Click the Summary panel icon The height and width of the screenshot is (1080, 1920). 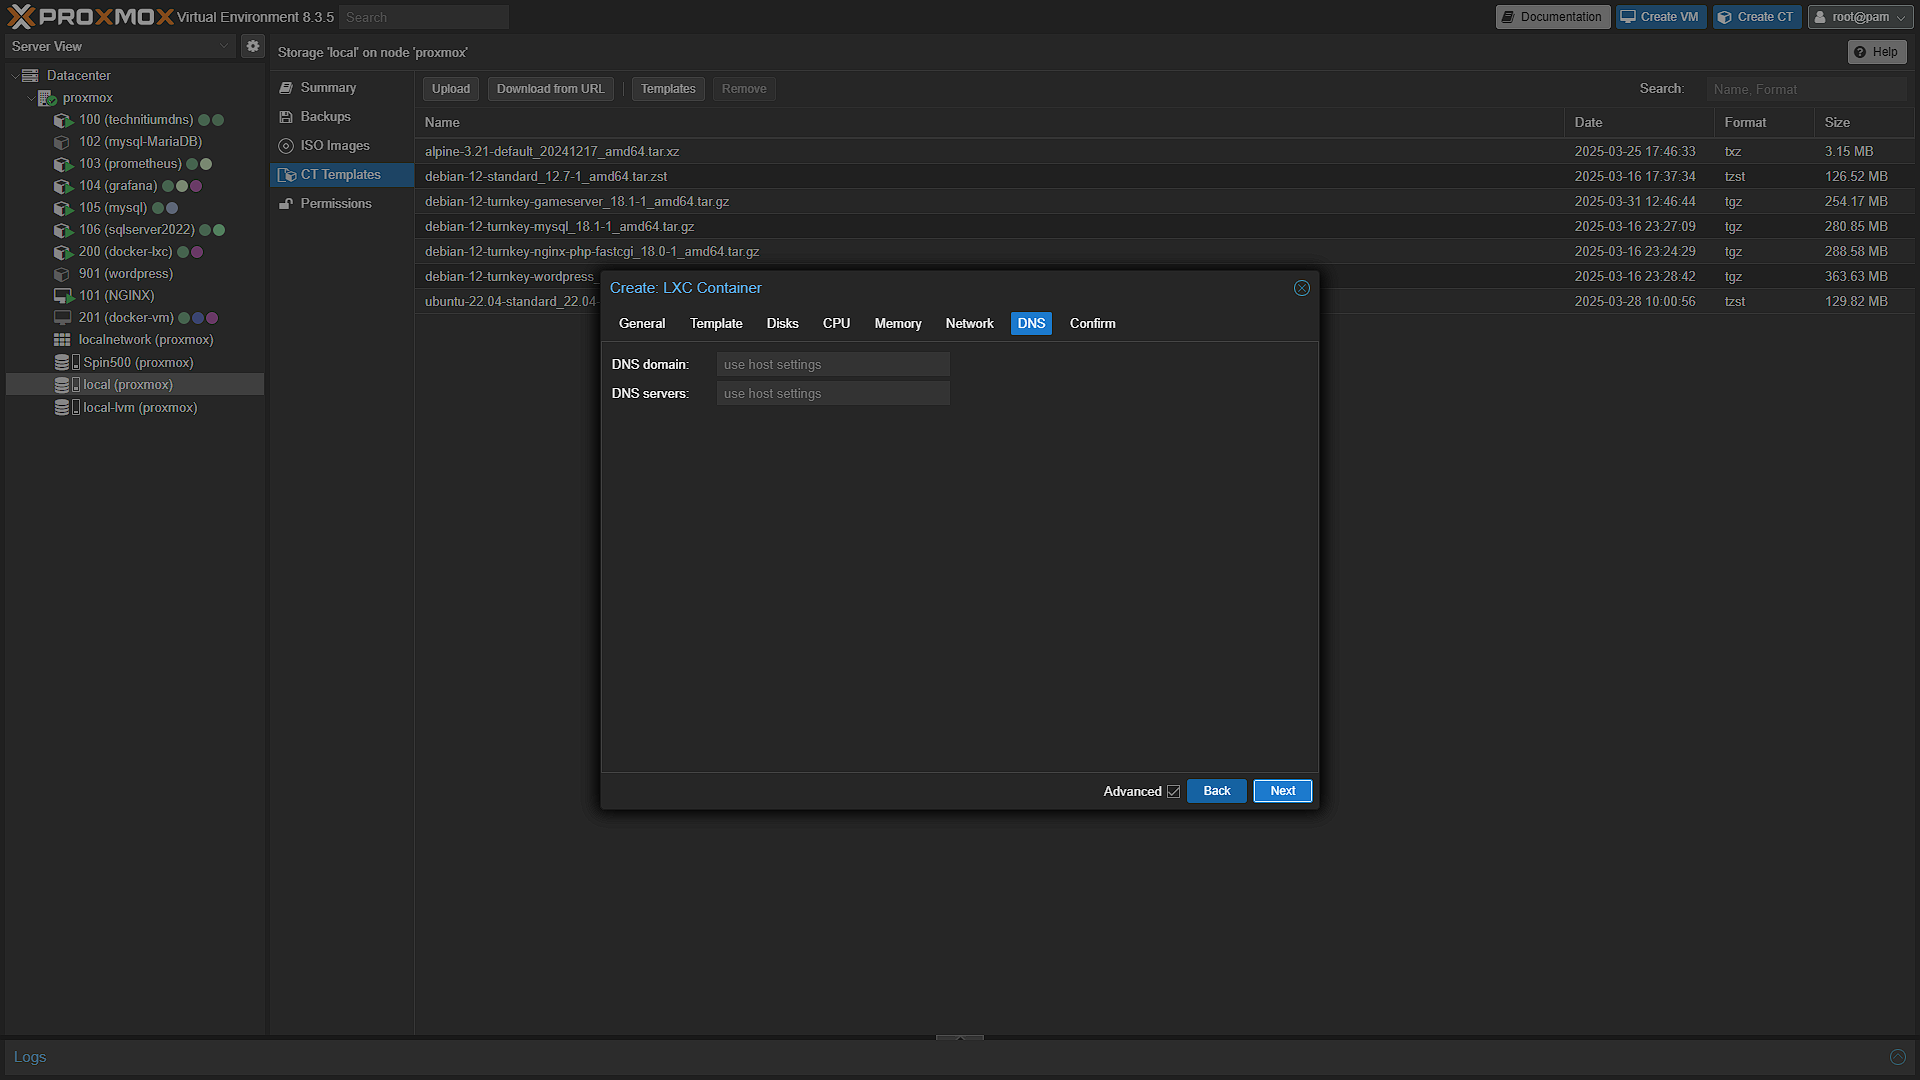tap(286, 88)
